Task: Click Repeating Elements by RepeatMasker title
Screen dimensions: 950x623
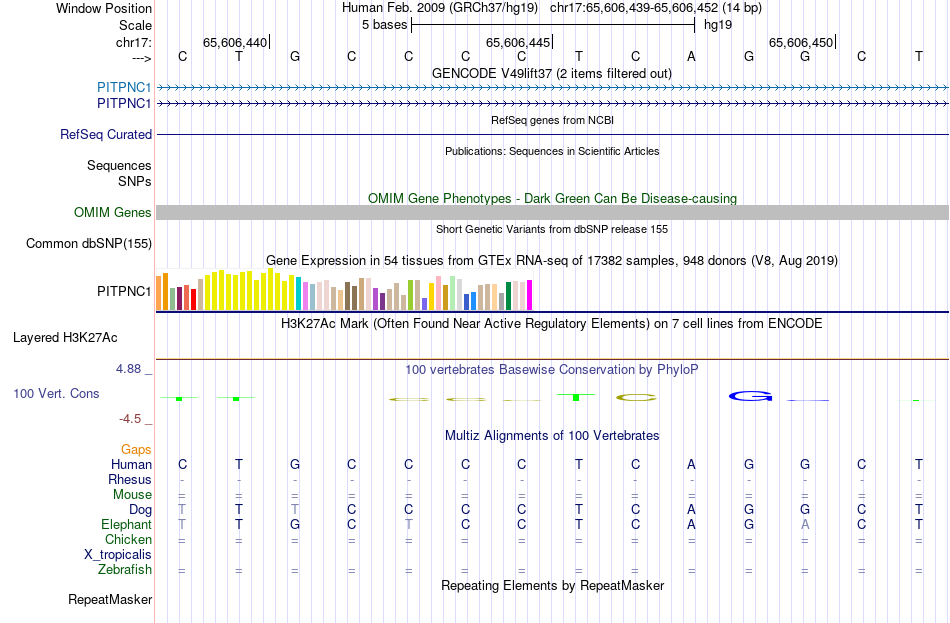Action: click(552, 585)
